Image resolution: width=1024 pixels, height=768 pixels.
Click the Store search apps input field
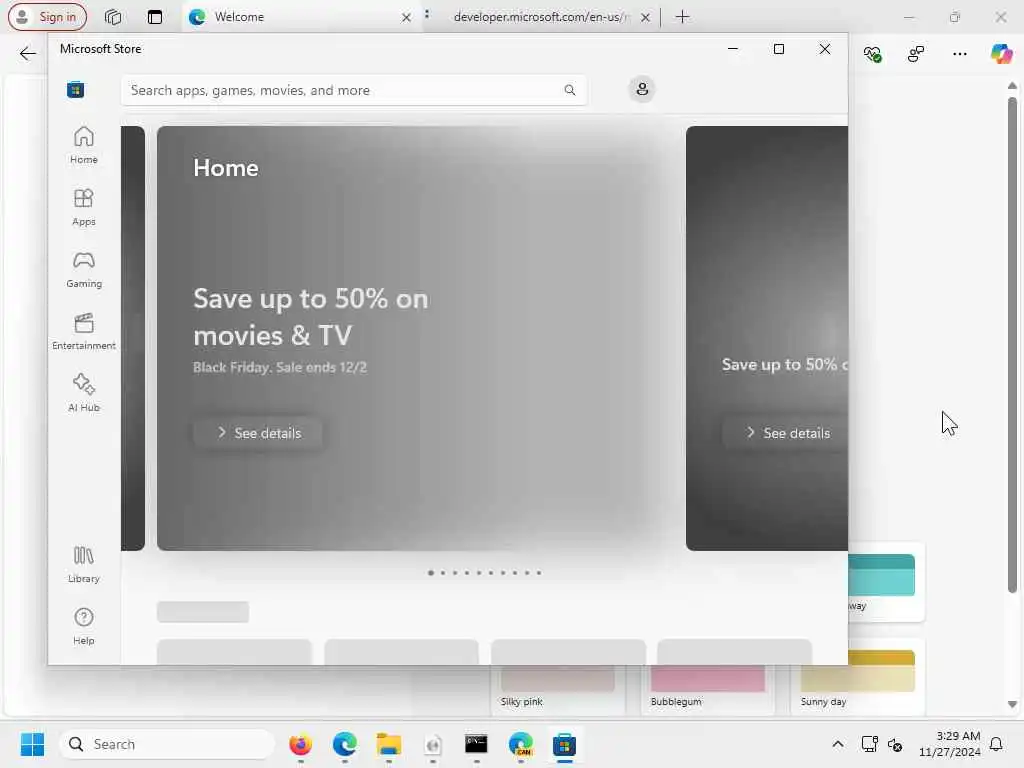(x=354, y=90)
